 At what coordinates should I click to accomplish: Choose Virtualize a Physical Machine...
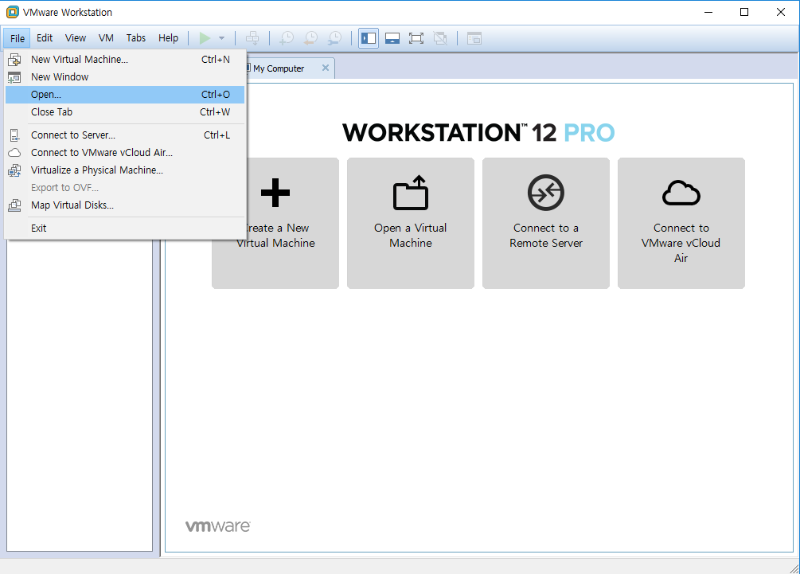[96, 170]
